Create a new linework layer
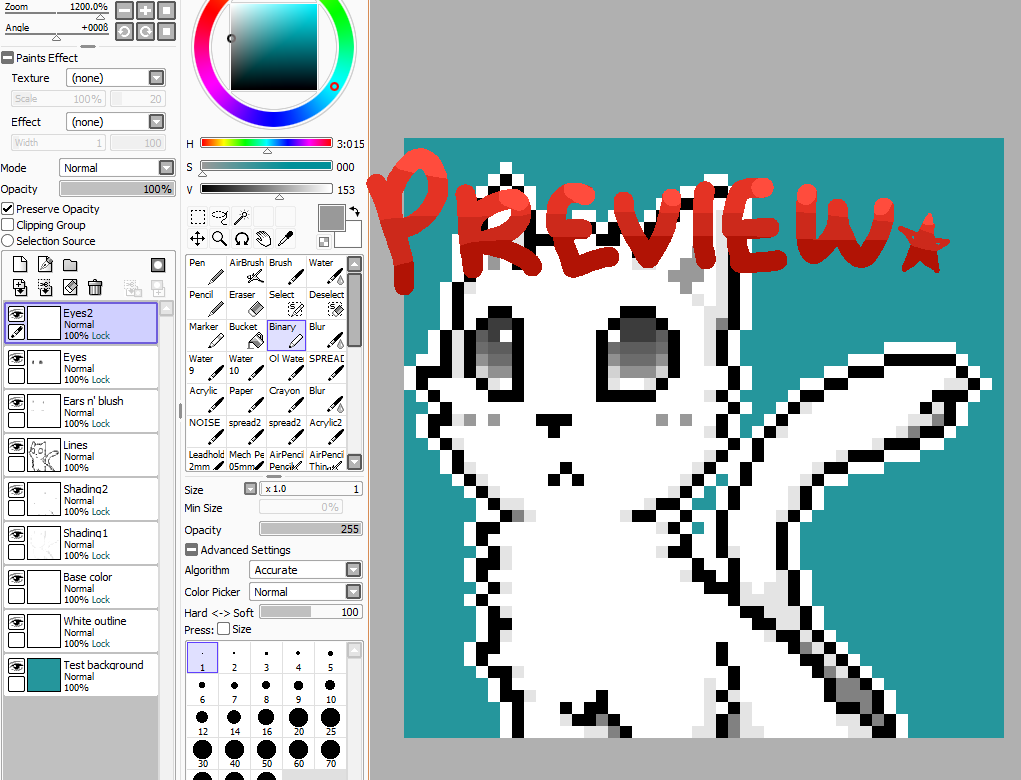 45,264
